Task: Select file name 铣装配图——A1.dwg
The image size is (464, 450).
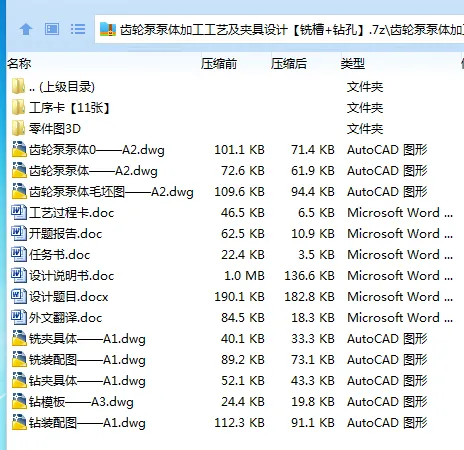Action: click(87, 360)
